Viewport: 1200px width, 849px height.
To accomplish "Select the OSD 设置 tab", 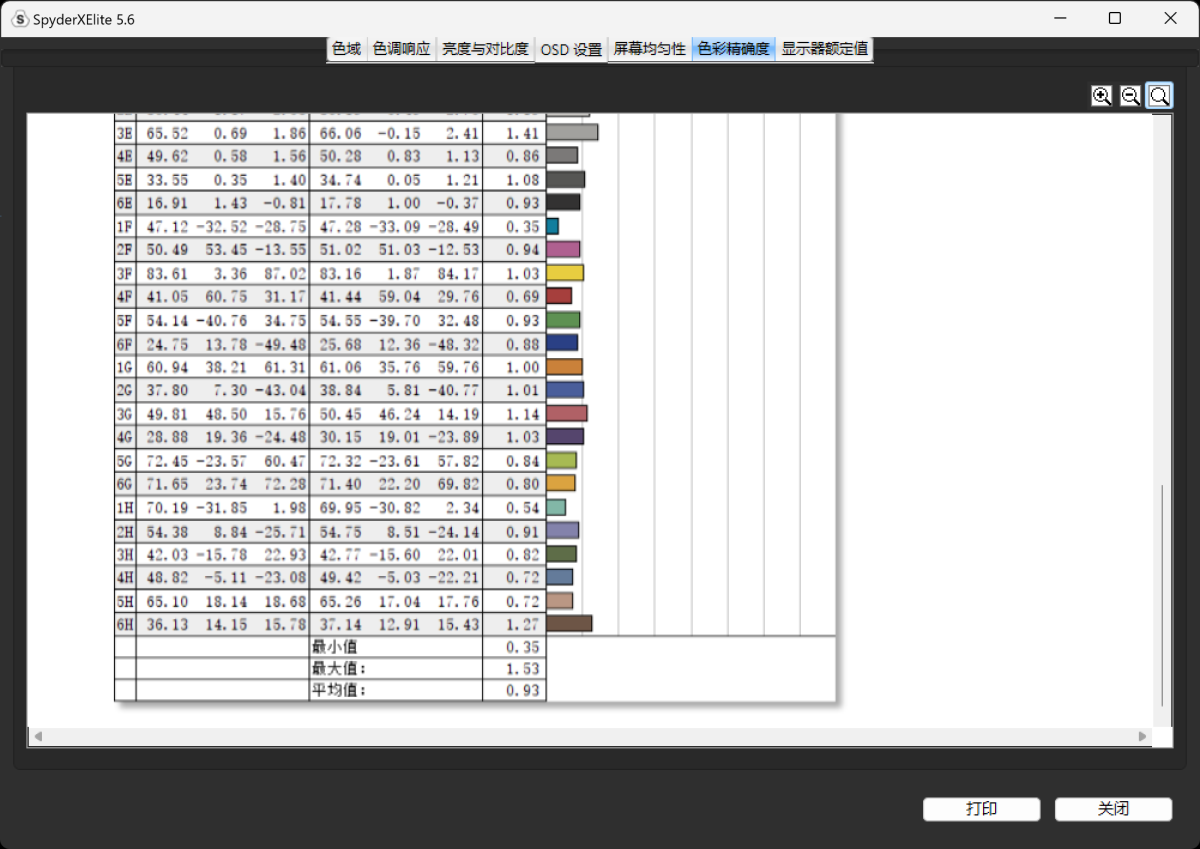I will pos(571,49).
